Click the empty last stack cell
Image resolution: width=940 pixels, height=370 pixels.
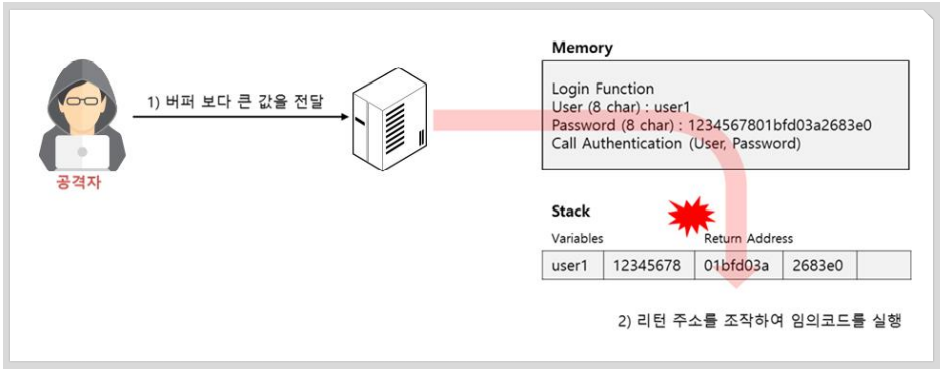pyautogui.click(x=884, y=265)
